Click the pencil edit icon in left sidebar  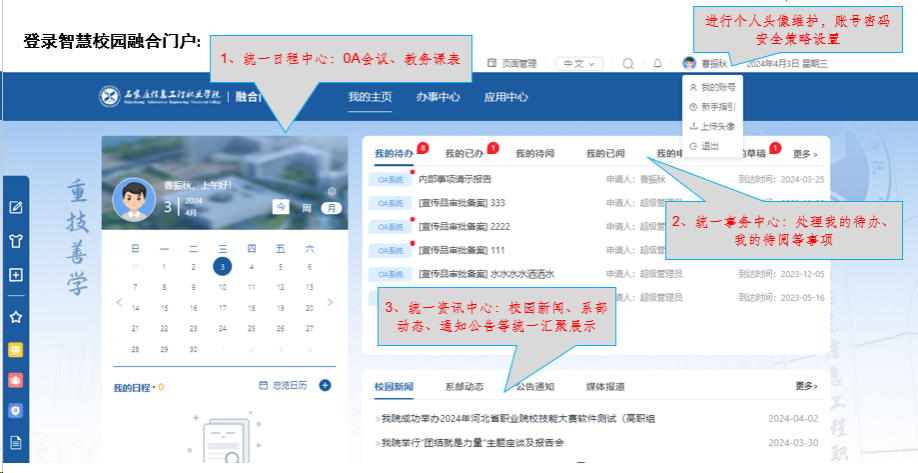point(15,207)
